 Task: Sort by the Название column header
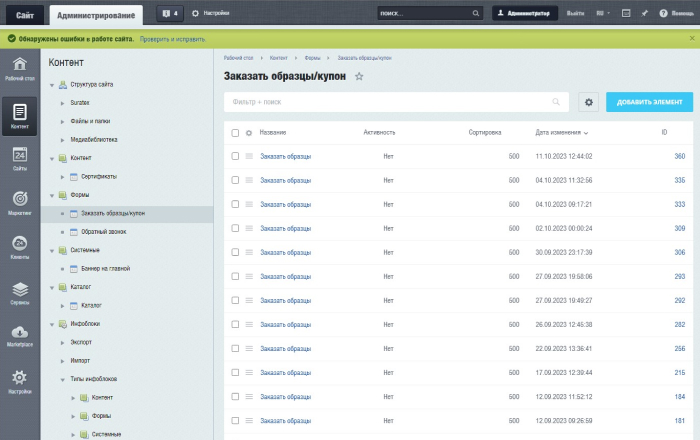click(x=273, y=133)
